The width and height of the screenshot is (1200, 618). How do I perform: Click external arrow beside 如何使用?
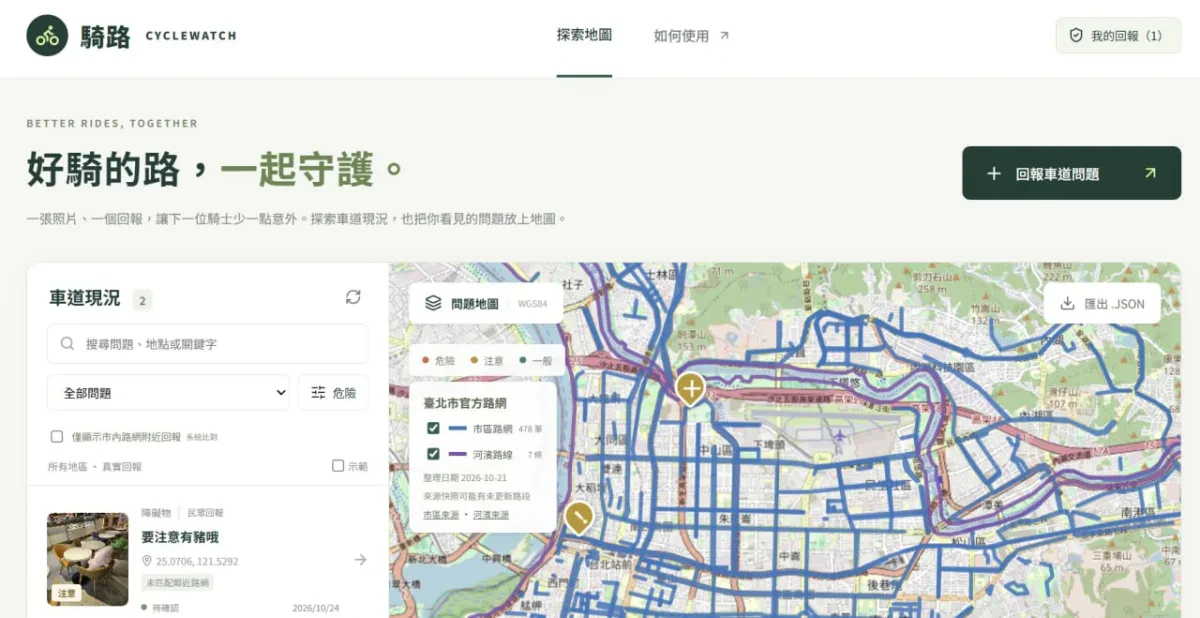[725, 35]
